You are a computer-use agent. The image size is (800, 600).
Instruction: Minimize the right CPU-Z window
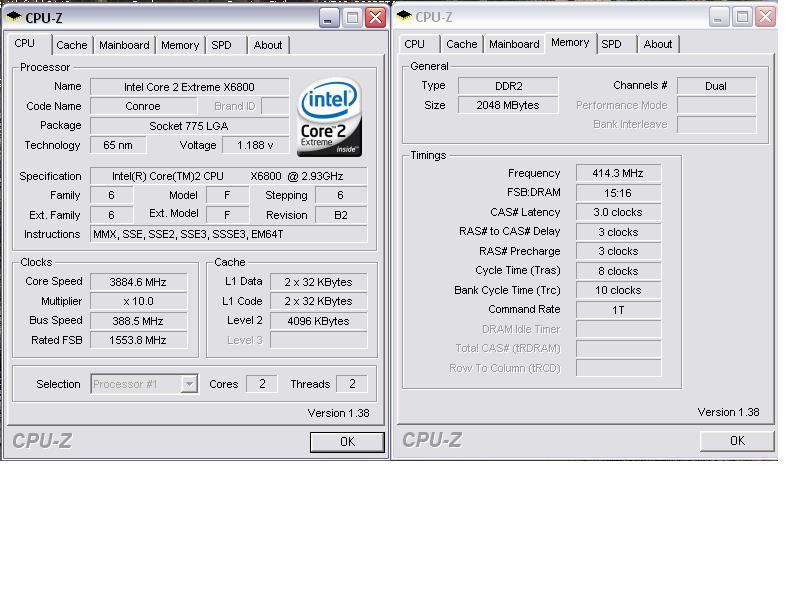coord(718,17)
